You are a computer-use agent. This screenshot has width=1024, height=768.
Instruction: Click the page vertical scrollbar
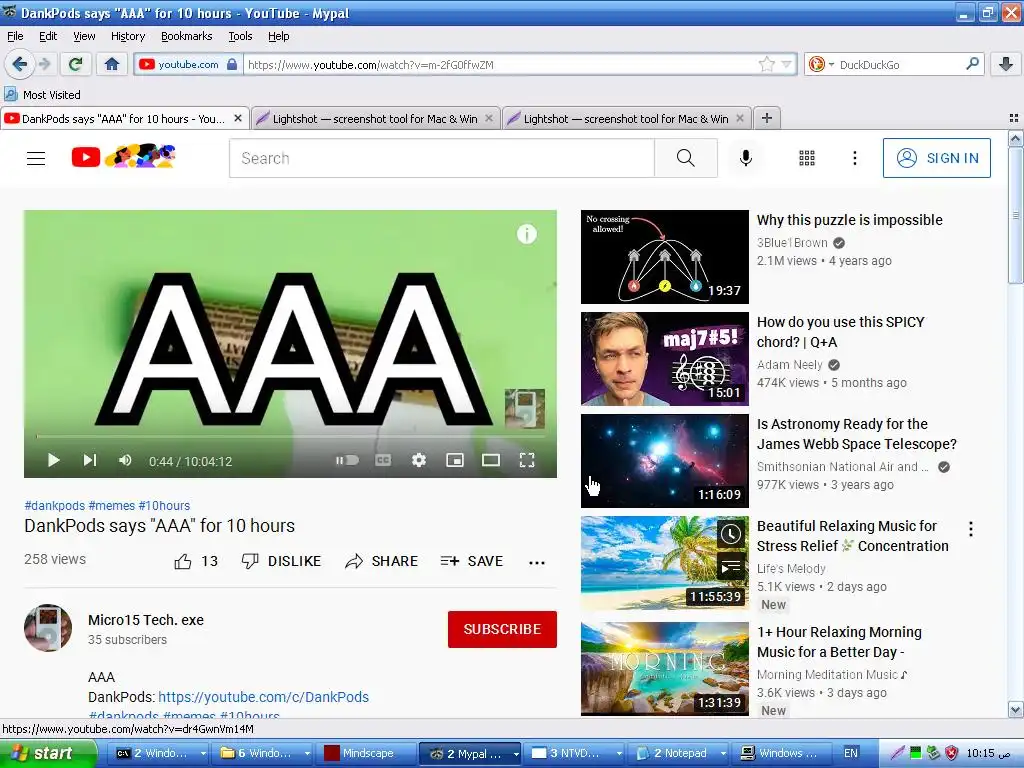1015,215
